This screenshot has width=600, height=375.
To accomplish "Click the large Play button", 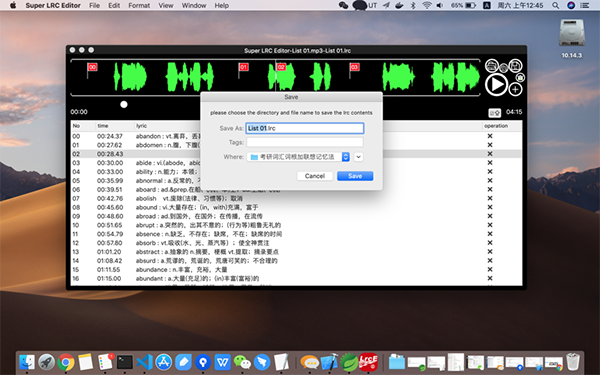I will click(x=496, y=85).
